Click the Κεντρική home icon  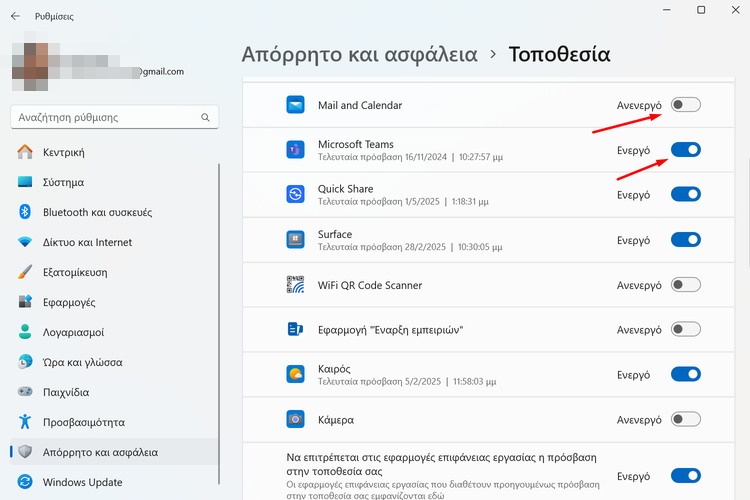pyautogui.click(x=25, y=152)
